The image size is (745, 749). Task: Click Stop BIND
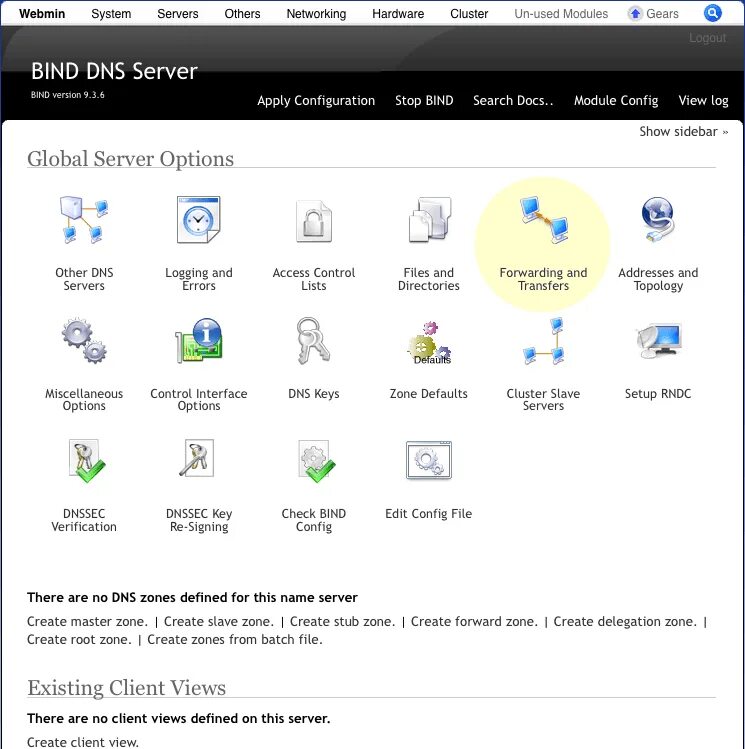424,100
